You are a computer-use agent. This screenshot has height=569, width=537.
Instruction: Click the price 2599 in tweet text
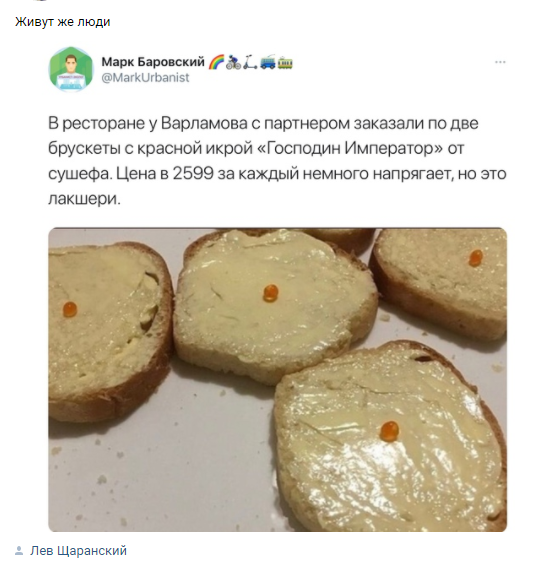(193, 173)
